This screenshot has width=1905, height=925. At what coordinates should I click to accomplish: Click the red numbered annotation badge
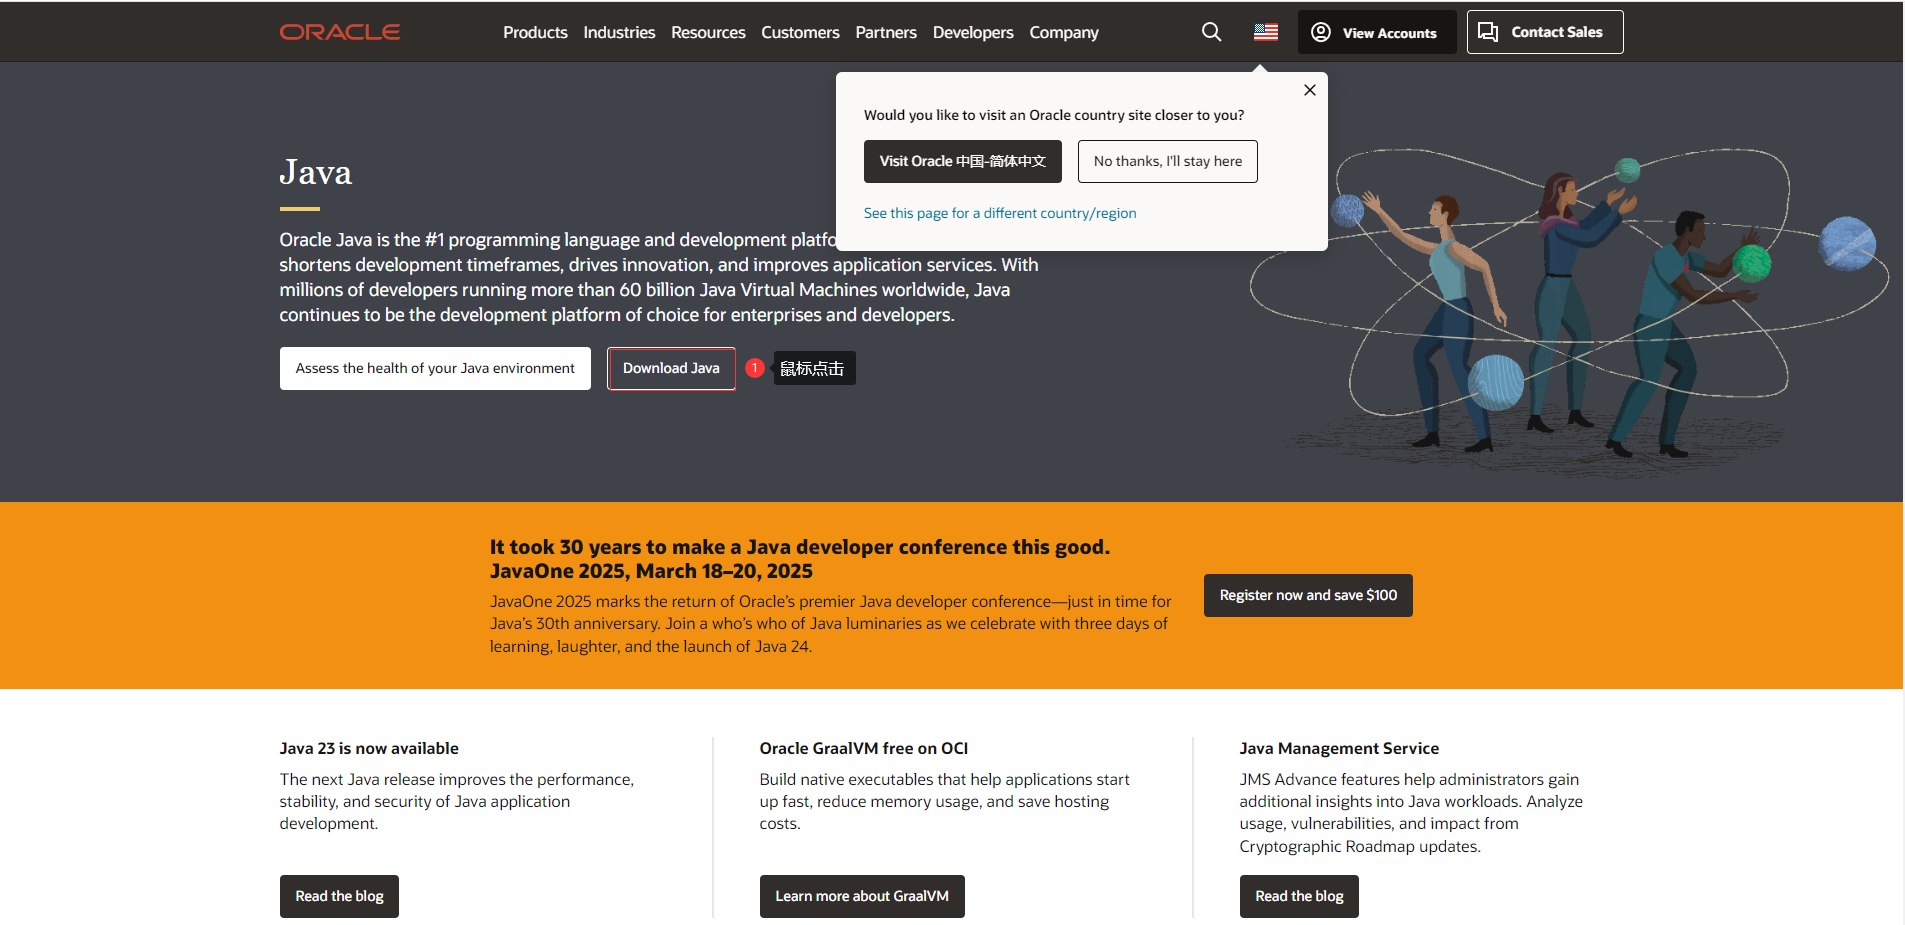tap(755, 368)
